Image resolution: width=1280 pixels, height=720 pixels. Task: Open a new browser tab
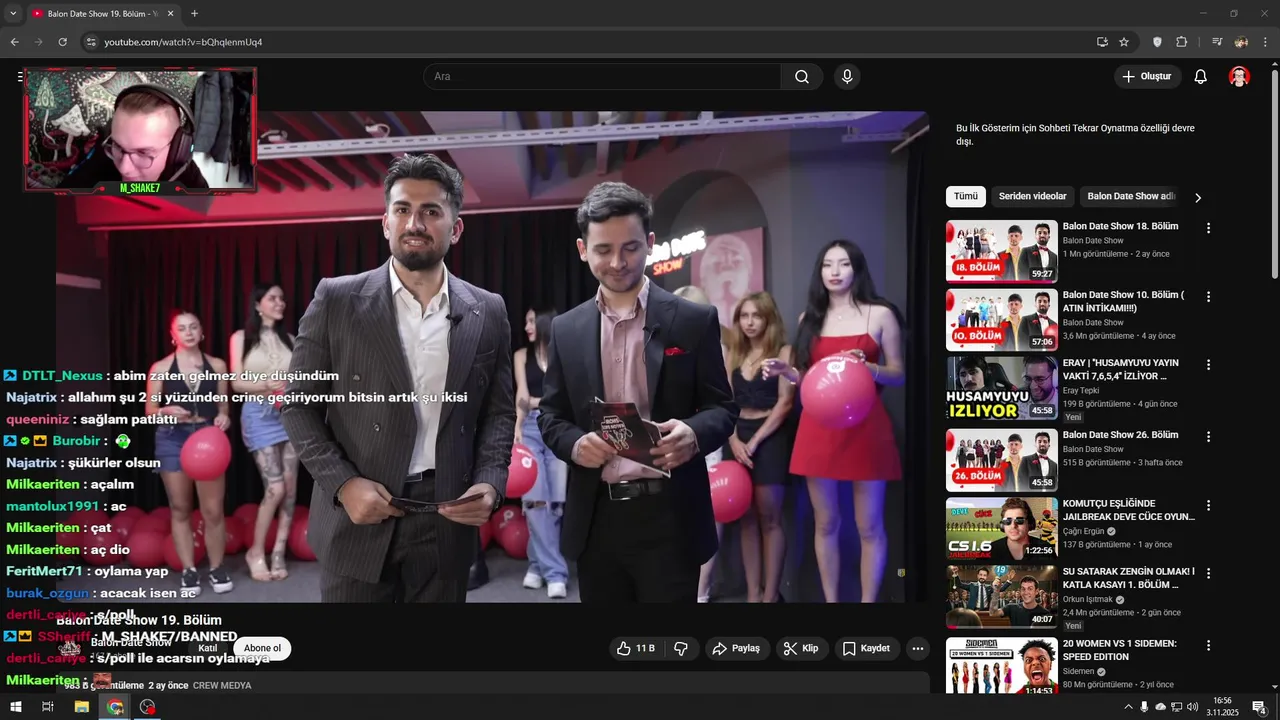point(194,14)
